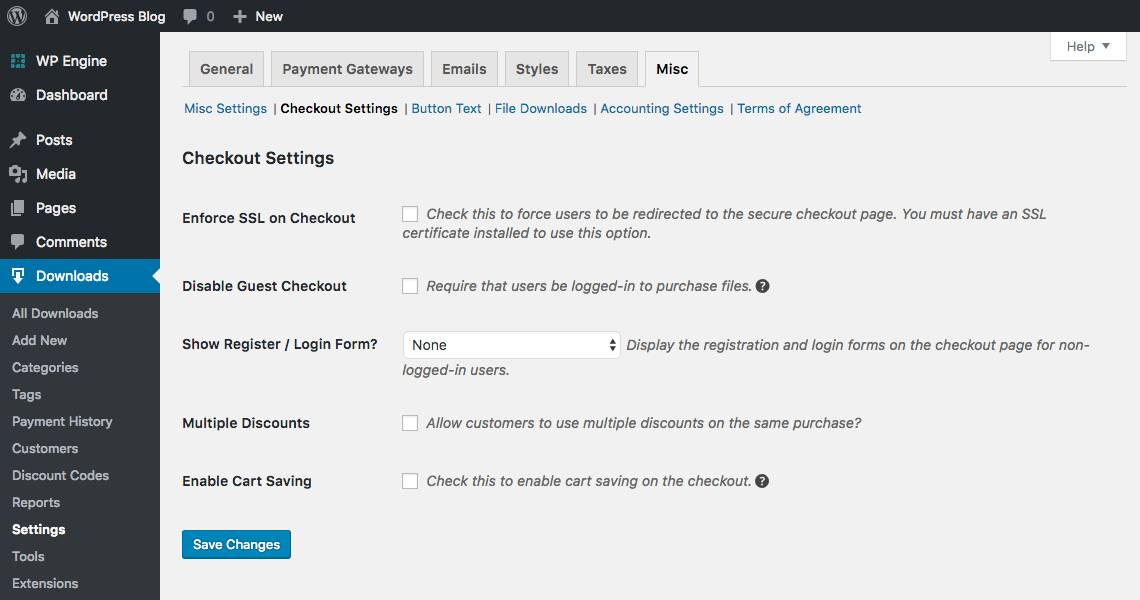Open the Checkout Settings section link
1140x600 pixels.
[x=339, y=108]
